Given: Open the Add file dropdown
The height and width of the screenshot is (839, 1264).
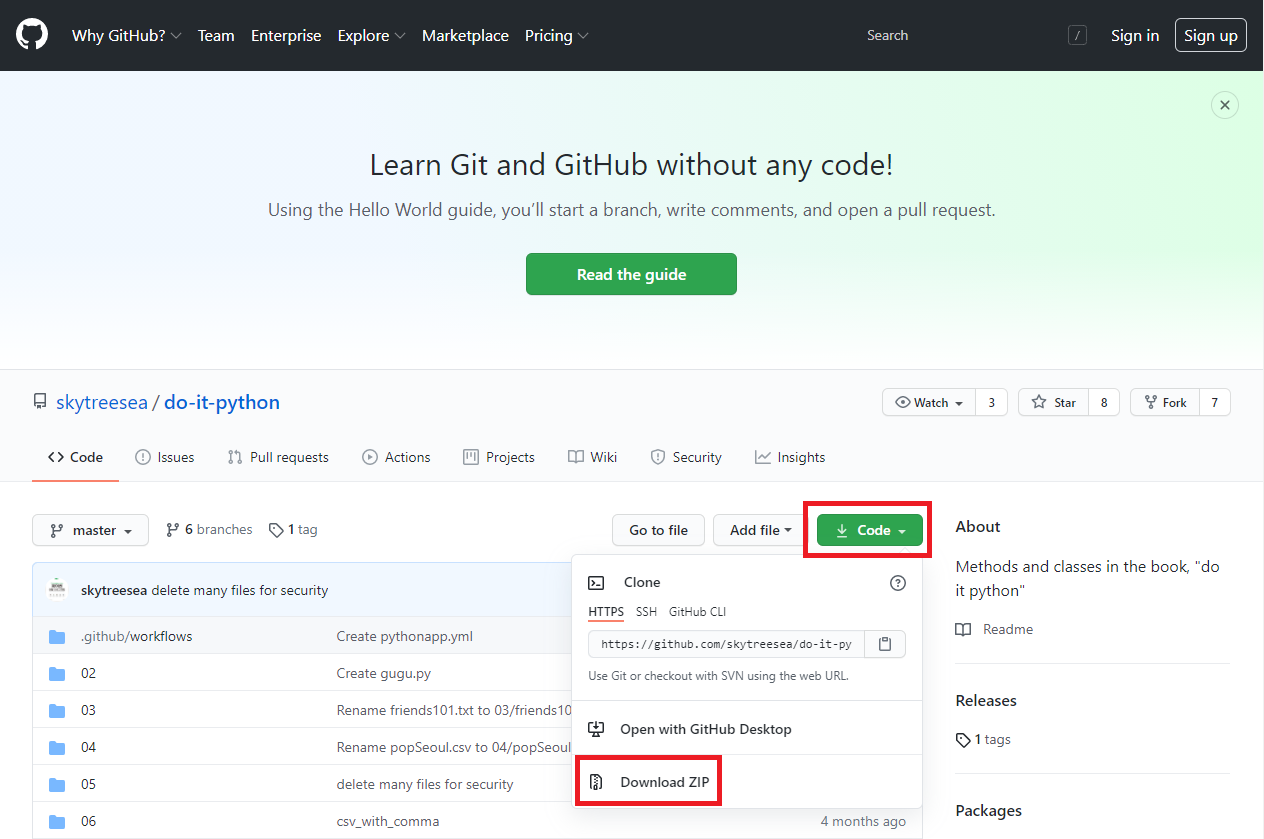Looking at the screenshot, I should [x=760, y=530].
